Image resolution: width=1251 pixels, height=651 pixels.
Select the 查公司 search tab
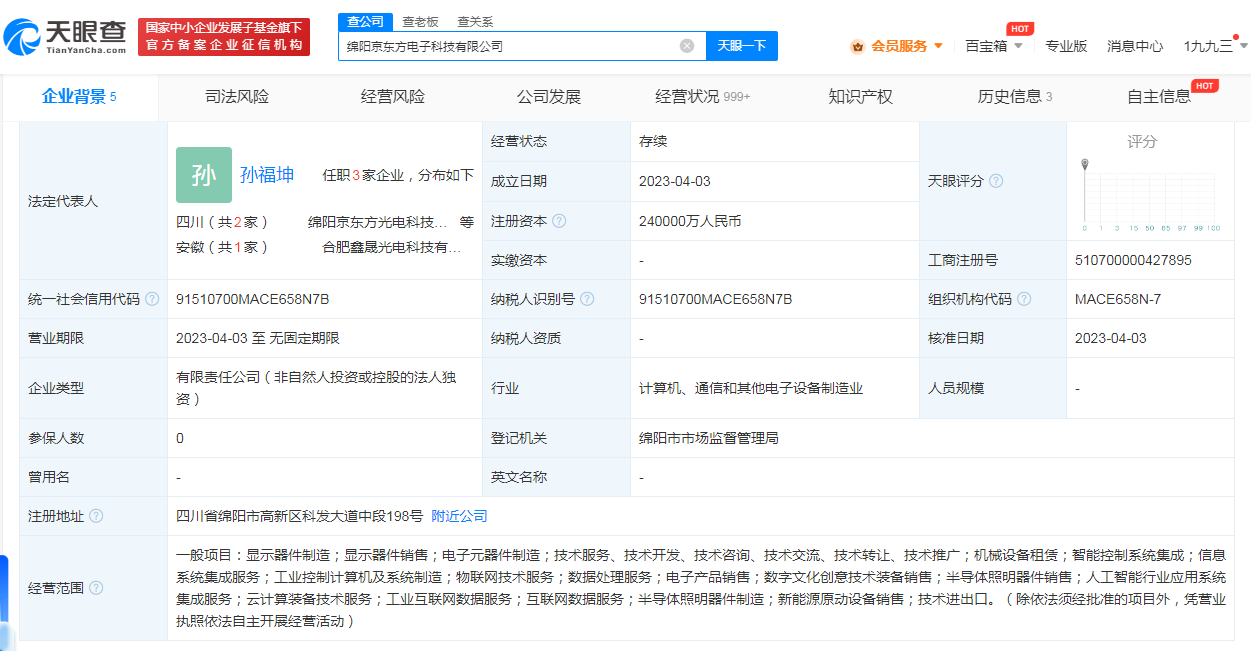click(x=366, y=21)
